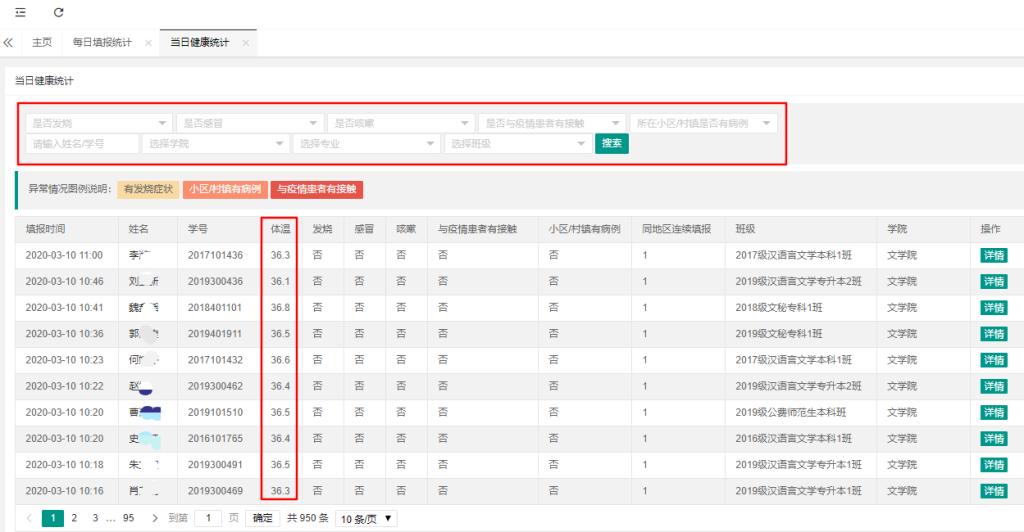Click the green 搜索 button
Screen dimensions: 1024x532
[612, 144]
